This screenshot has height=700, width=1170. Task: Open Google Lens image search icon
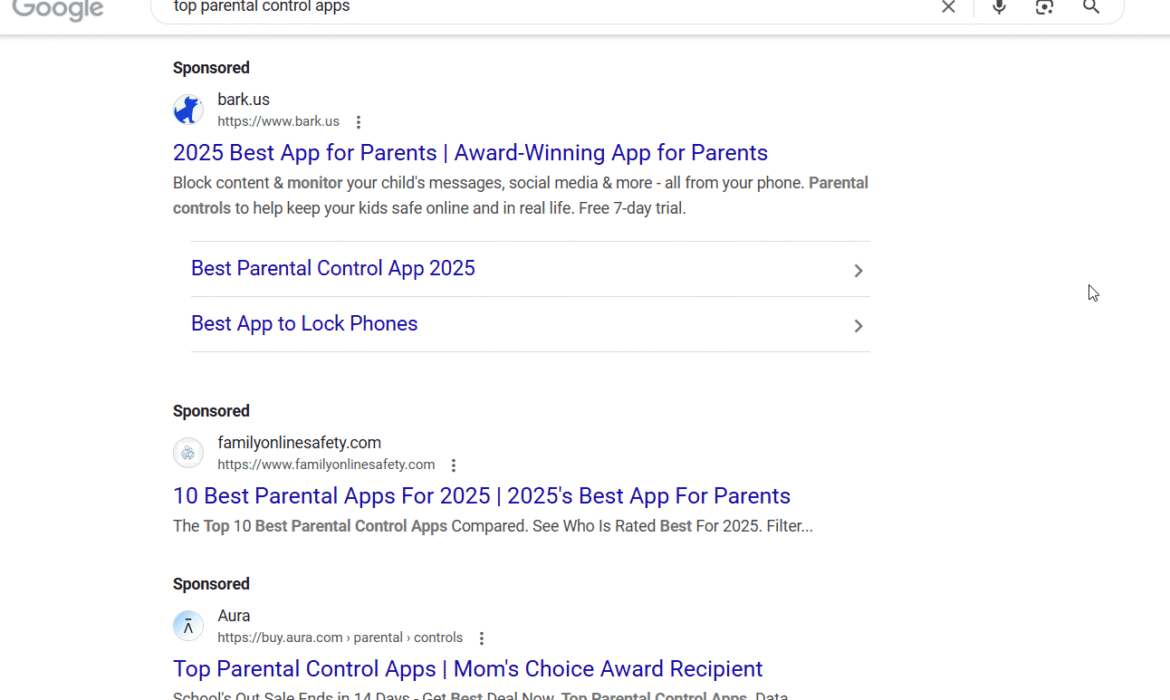coord(1045,7)
